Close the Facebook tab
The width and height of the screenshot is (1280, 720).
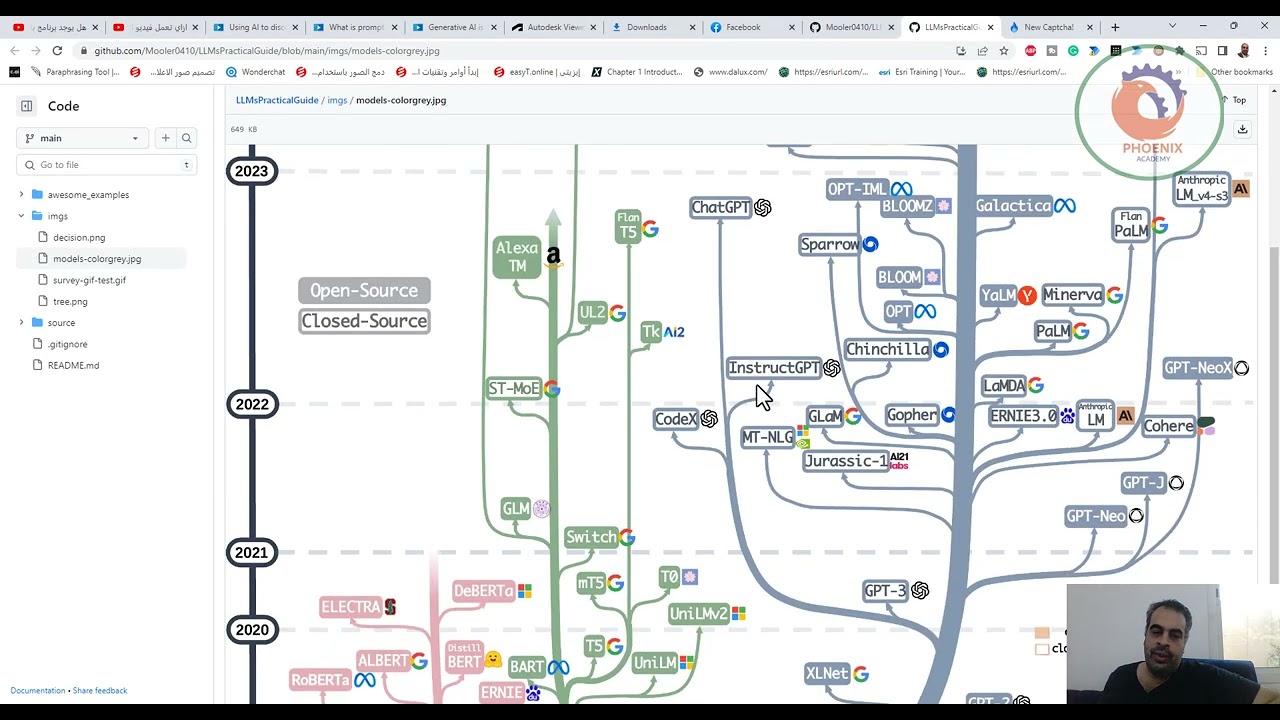pos(792,27)
